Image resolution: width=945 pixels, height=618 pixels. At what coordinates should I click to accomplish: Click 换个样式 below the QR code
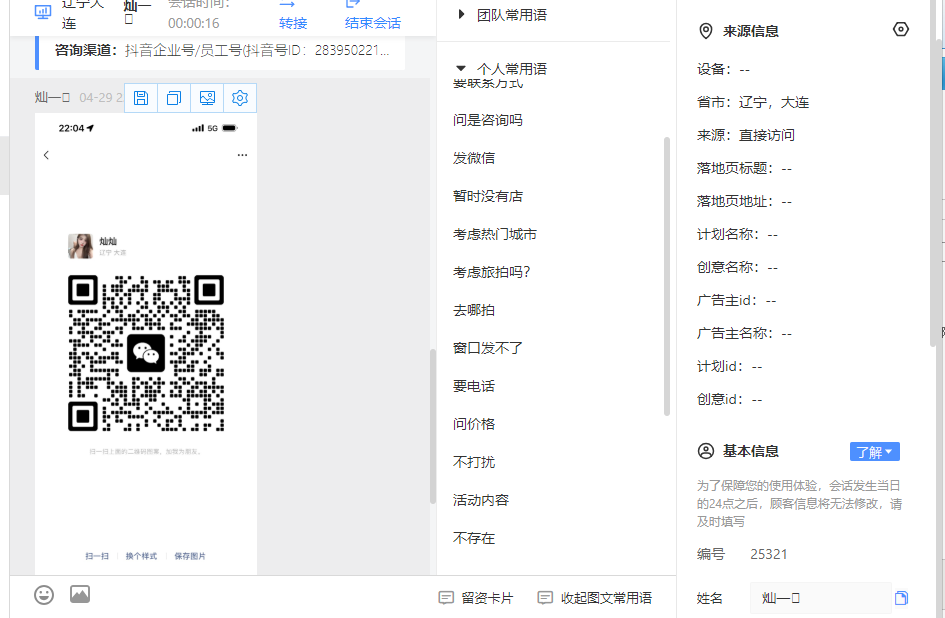tap(141, 556)
